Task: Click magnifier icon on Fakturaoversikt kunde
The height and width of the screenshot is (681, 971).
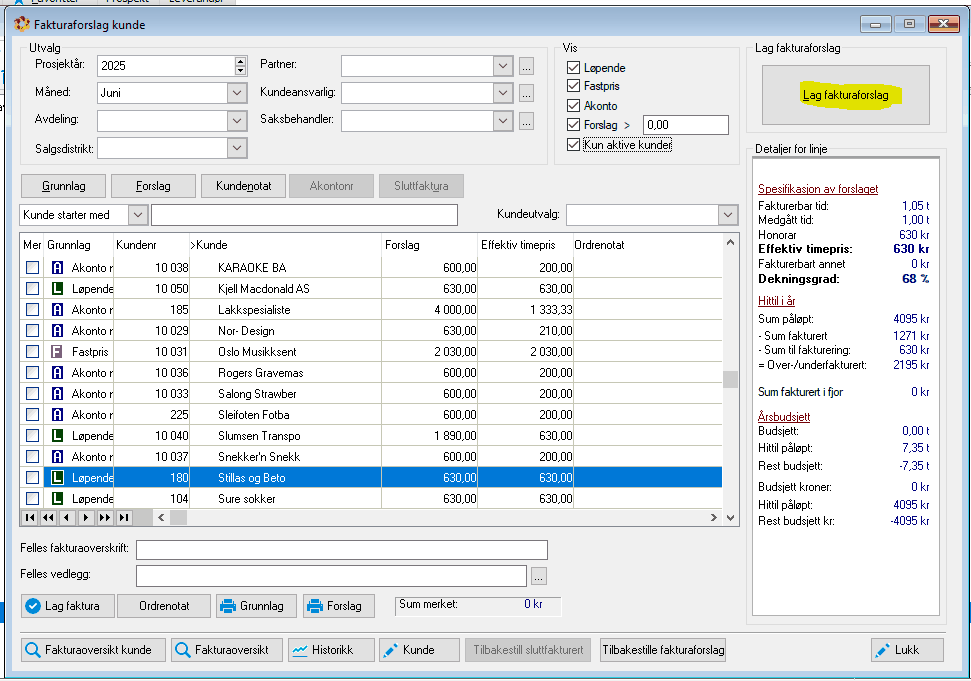Action: coord(32,650)
